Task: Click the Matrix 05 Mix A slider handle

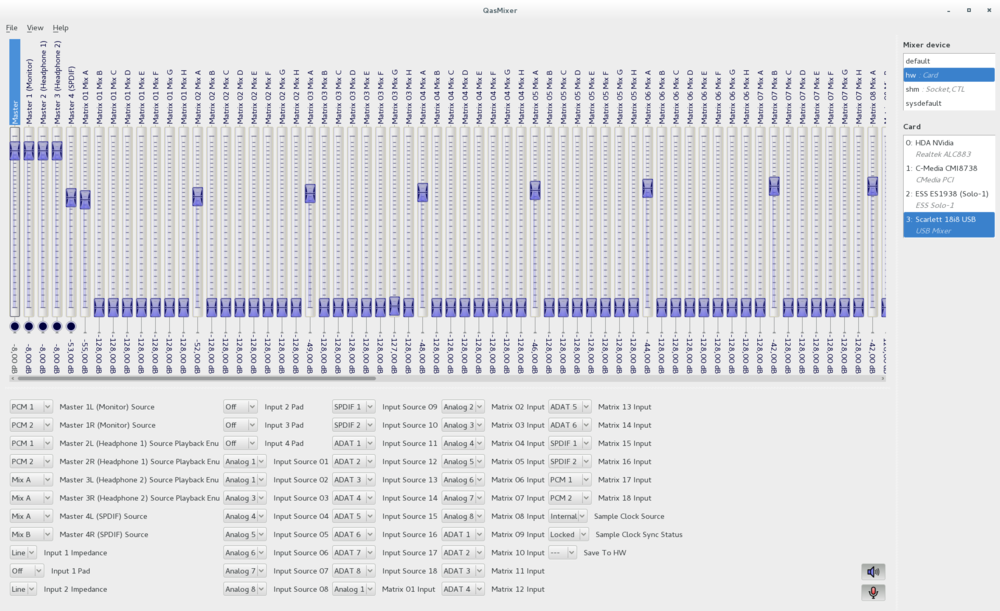Action: coord(535,190)
